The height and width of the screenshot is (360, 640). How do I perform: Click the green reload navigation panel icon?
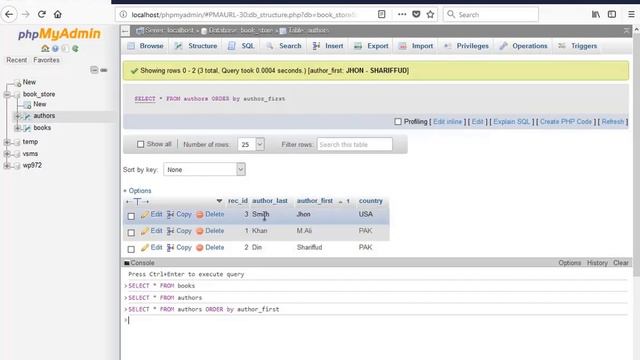click(x=75, y=49)
